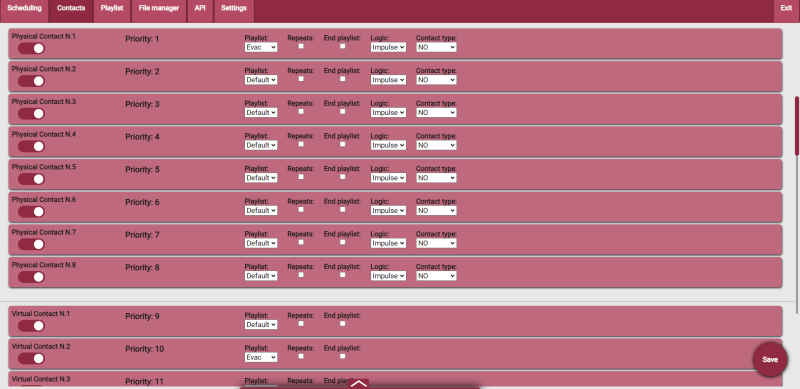Save the contact configuration

click(x=770, y=359)
